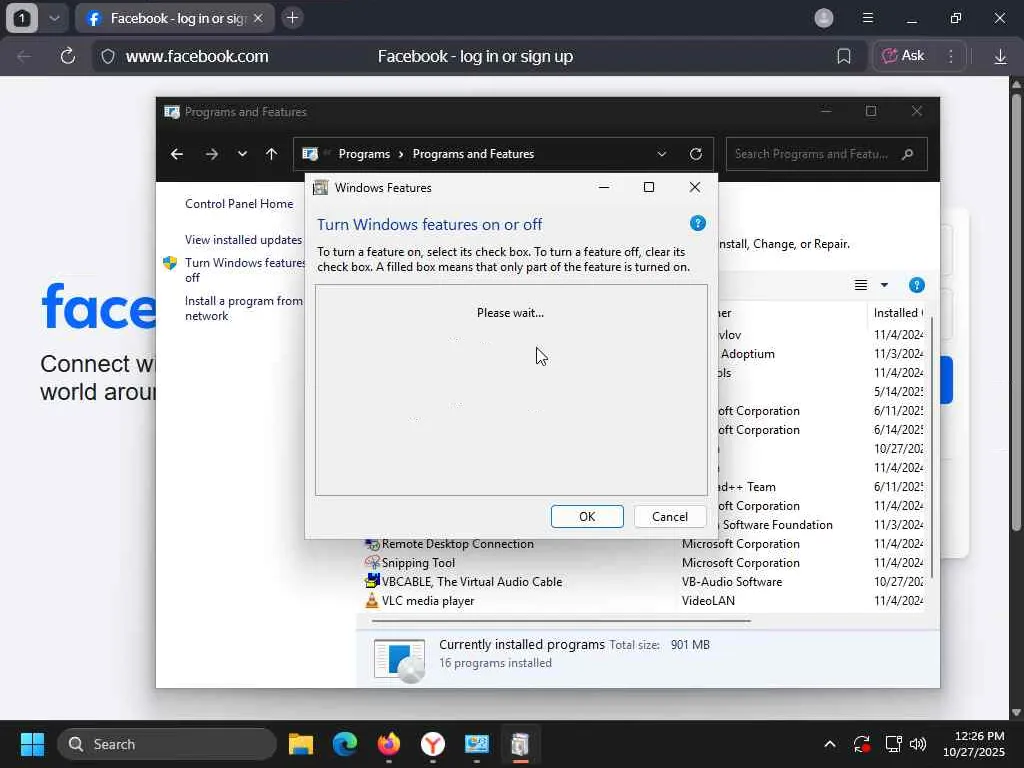Close the Facebook tab
Screen dimensions: 1024x768
(x=258, y=18)
